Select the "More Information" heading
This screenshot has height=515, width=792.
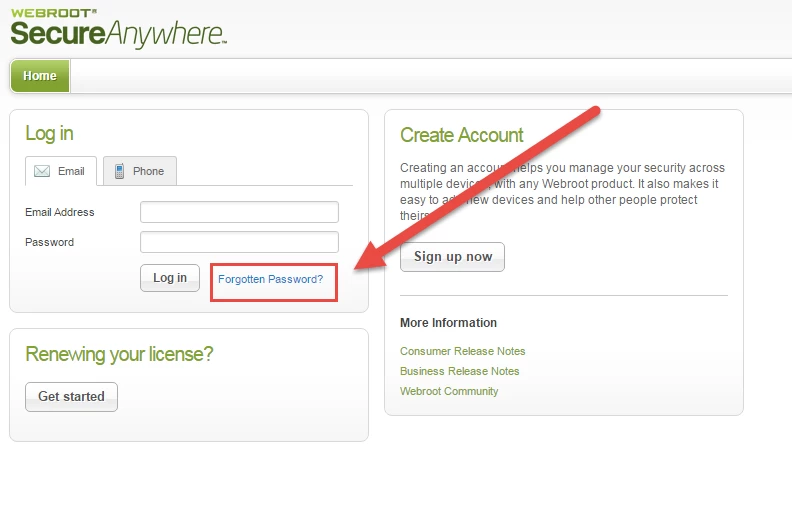(449, 323)
